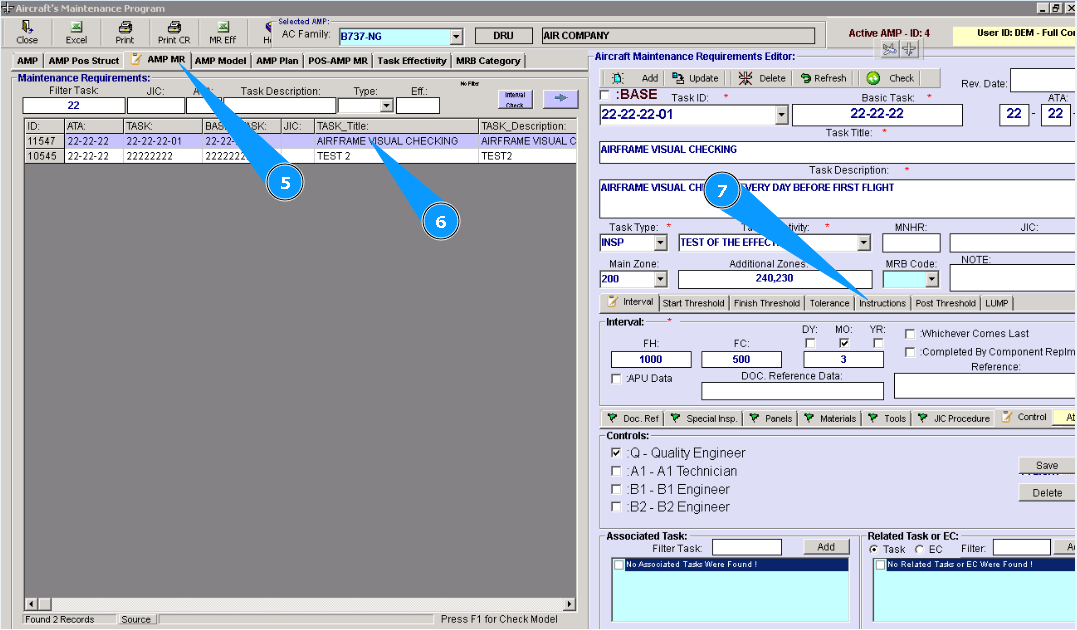Image resolution: width=1077 pixels, height=630 pixels.
Task: Open the Task Effectivity tab
Action: (411, 60)
